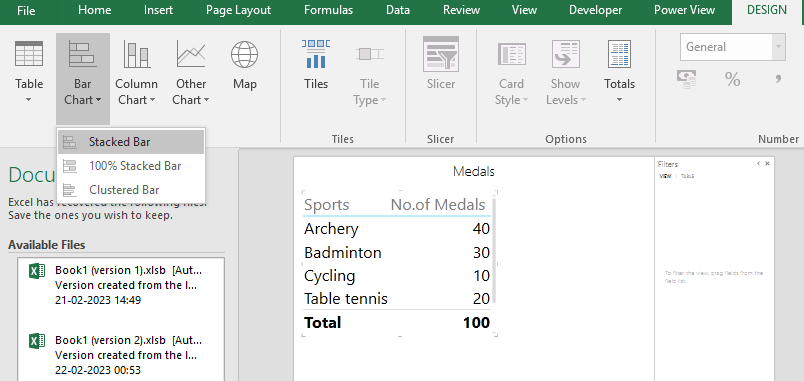Select the Cycling row cell
804x381 pixels.
pos(330,276)
